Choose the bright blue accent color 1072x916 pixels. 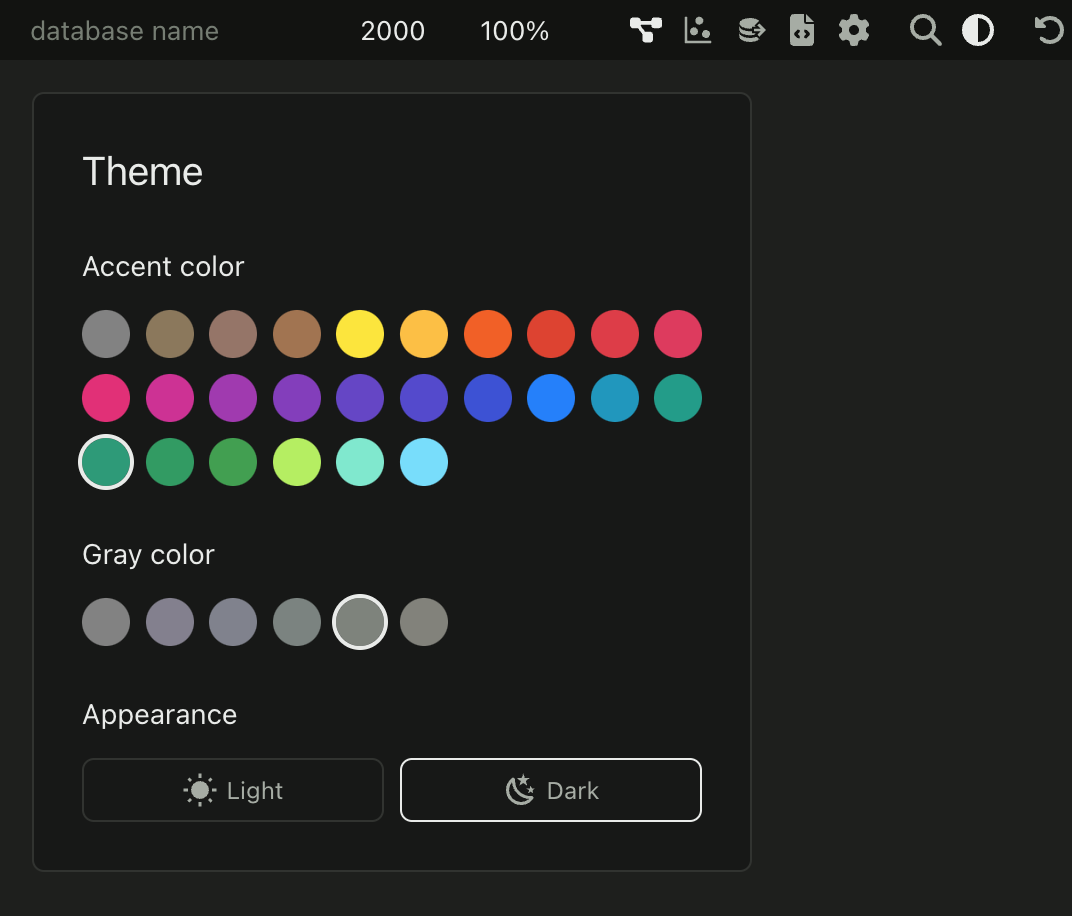tap(551, 398)
